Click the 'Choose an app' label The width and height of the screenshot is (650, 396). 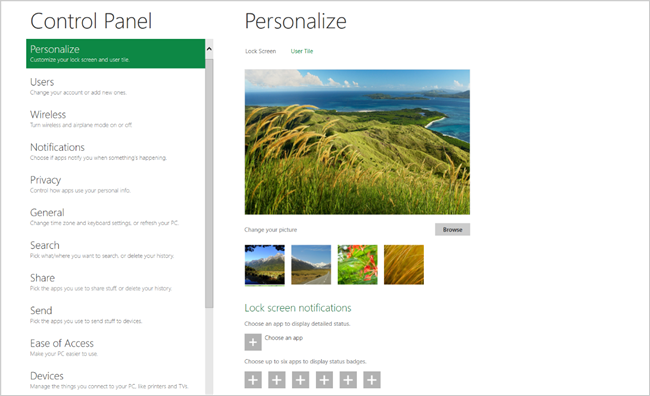point(284,338)
